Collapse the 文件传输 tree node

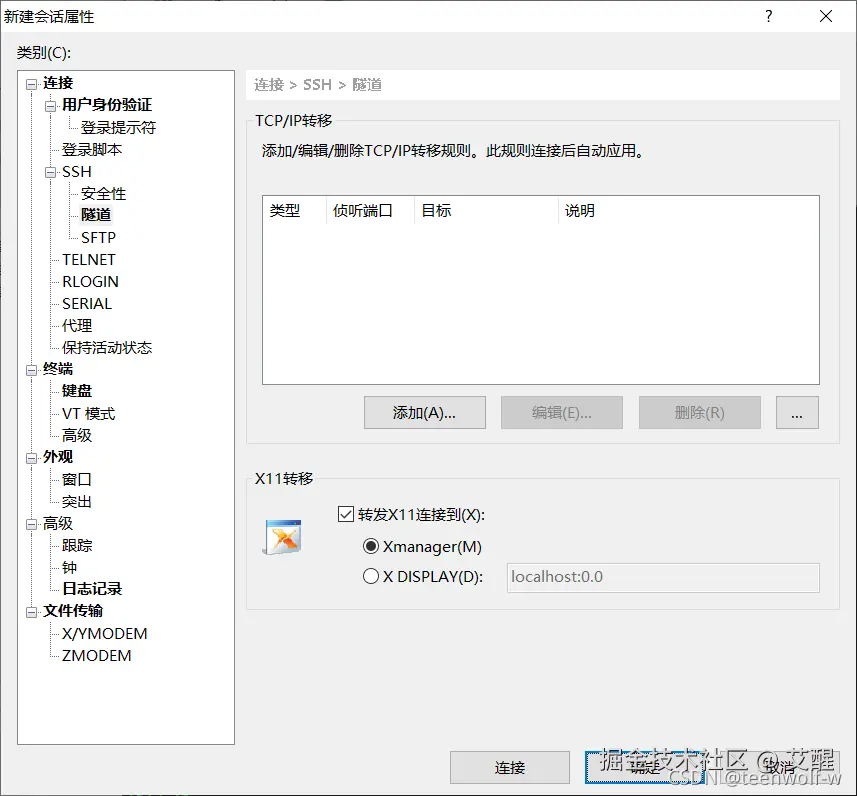31,611
